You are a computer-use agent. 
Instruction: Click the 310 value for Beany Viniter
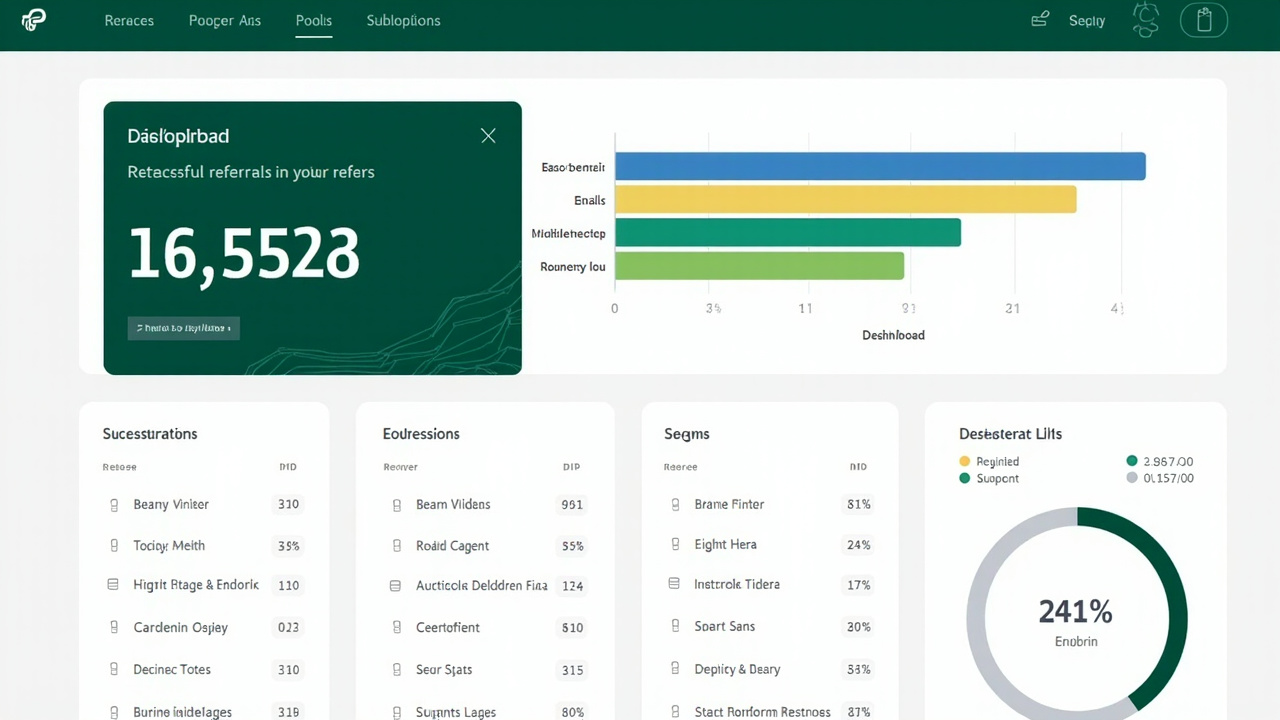click(288, 505)
